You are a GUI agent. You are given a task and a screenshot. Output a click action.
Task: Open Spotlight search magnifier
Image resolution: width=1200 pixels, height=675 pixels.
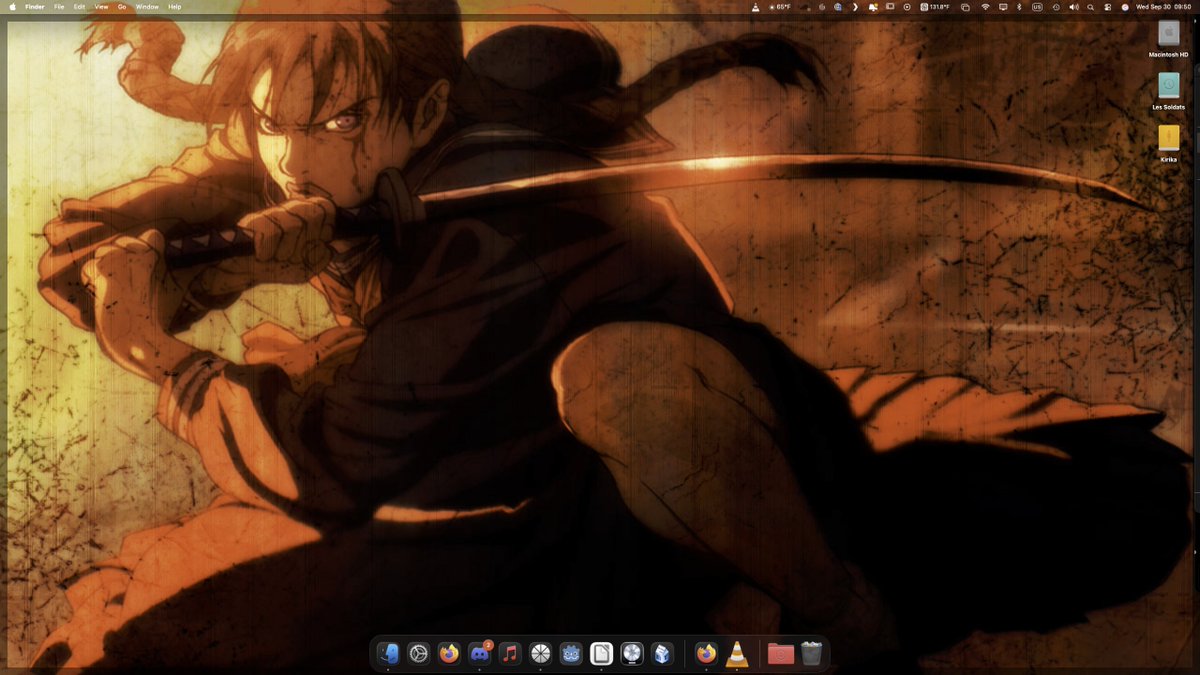coord(1090,7)
